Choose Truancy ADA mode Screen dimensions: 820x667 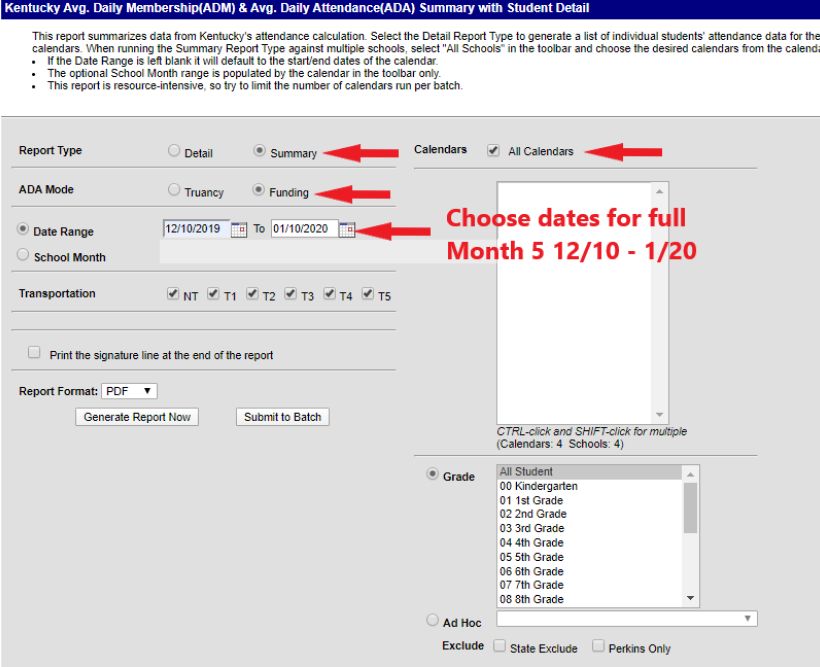tap(174, 190)
